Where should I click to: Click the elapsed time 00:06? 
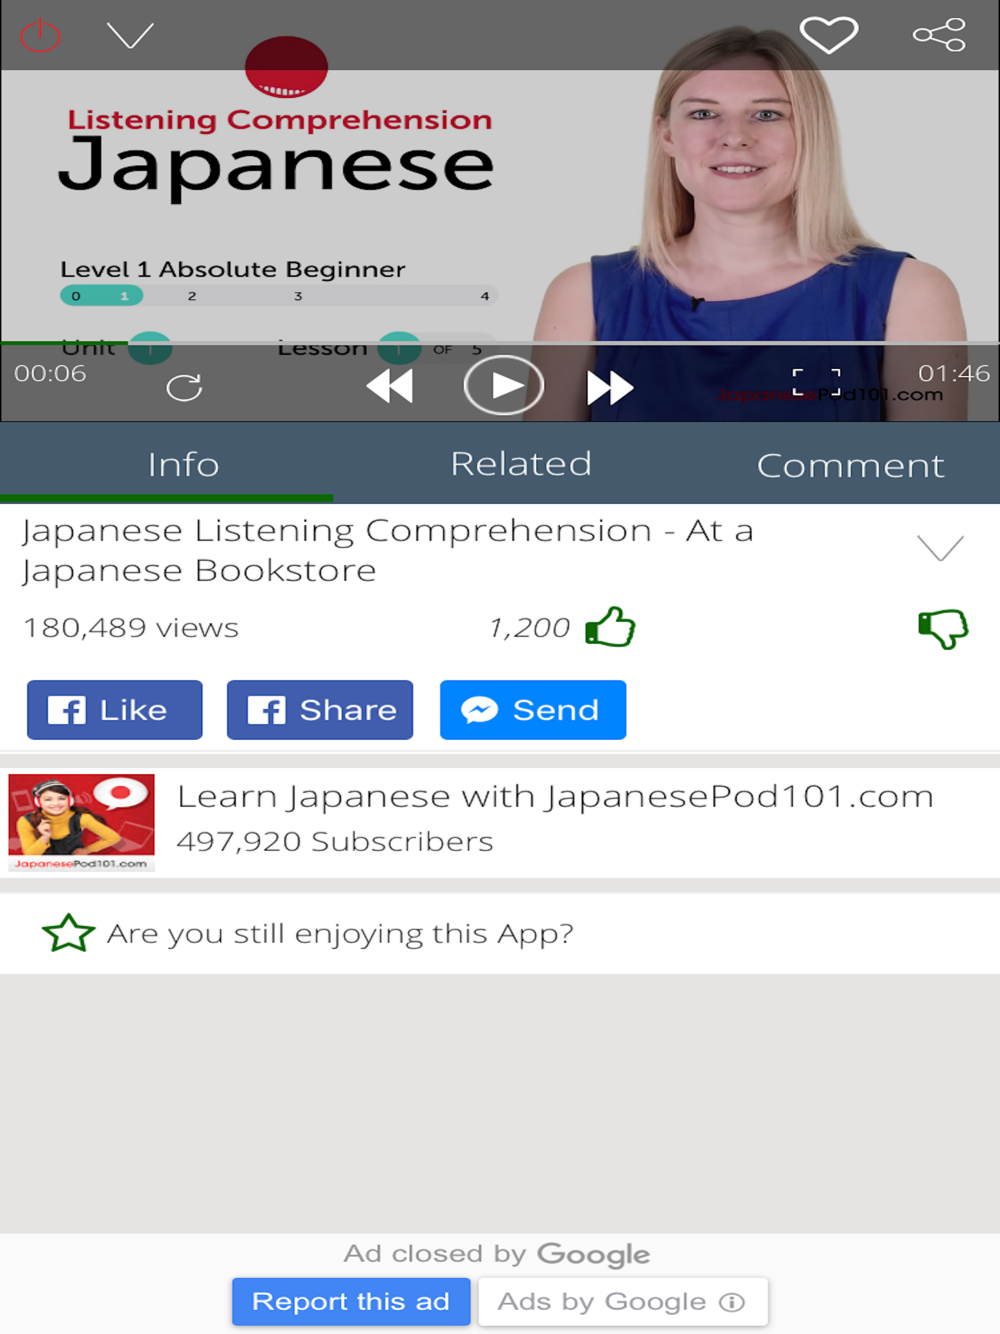point(50,374)
